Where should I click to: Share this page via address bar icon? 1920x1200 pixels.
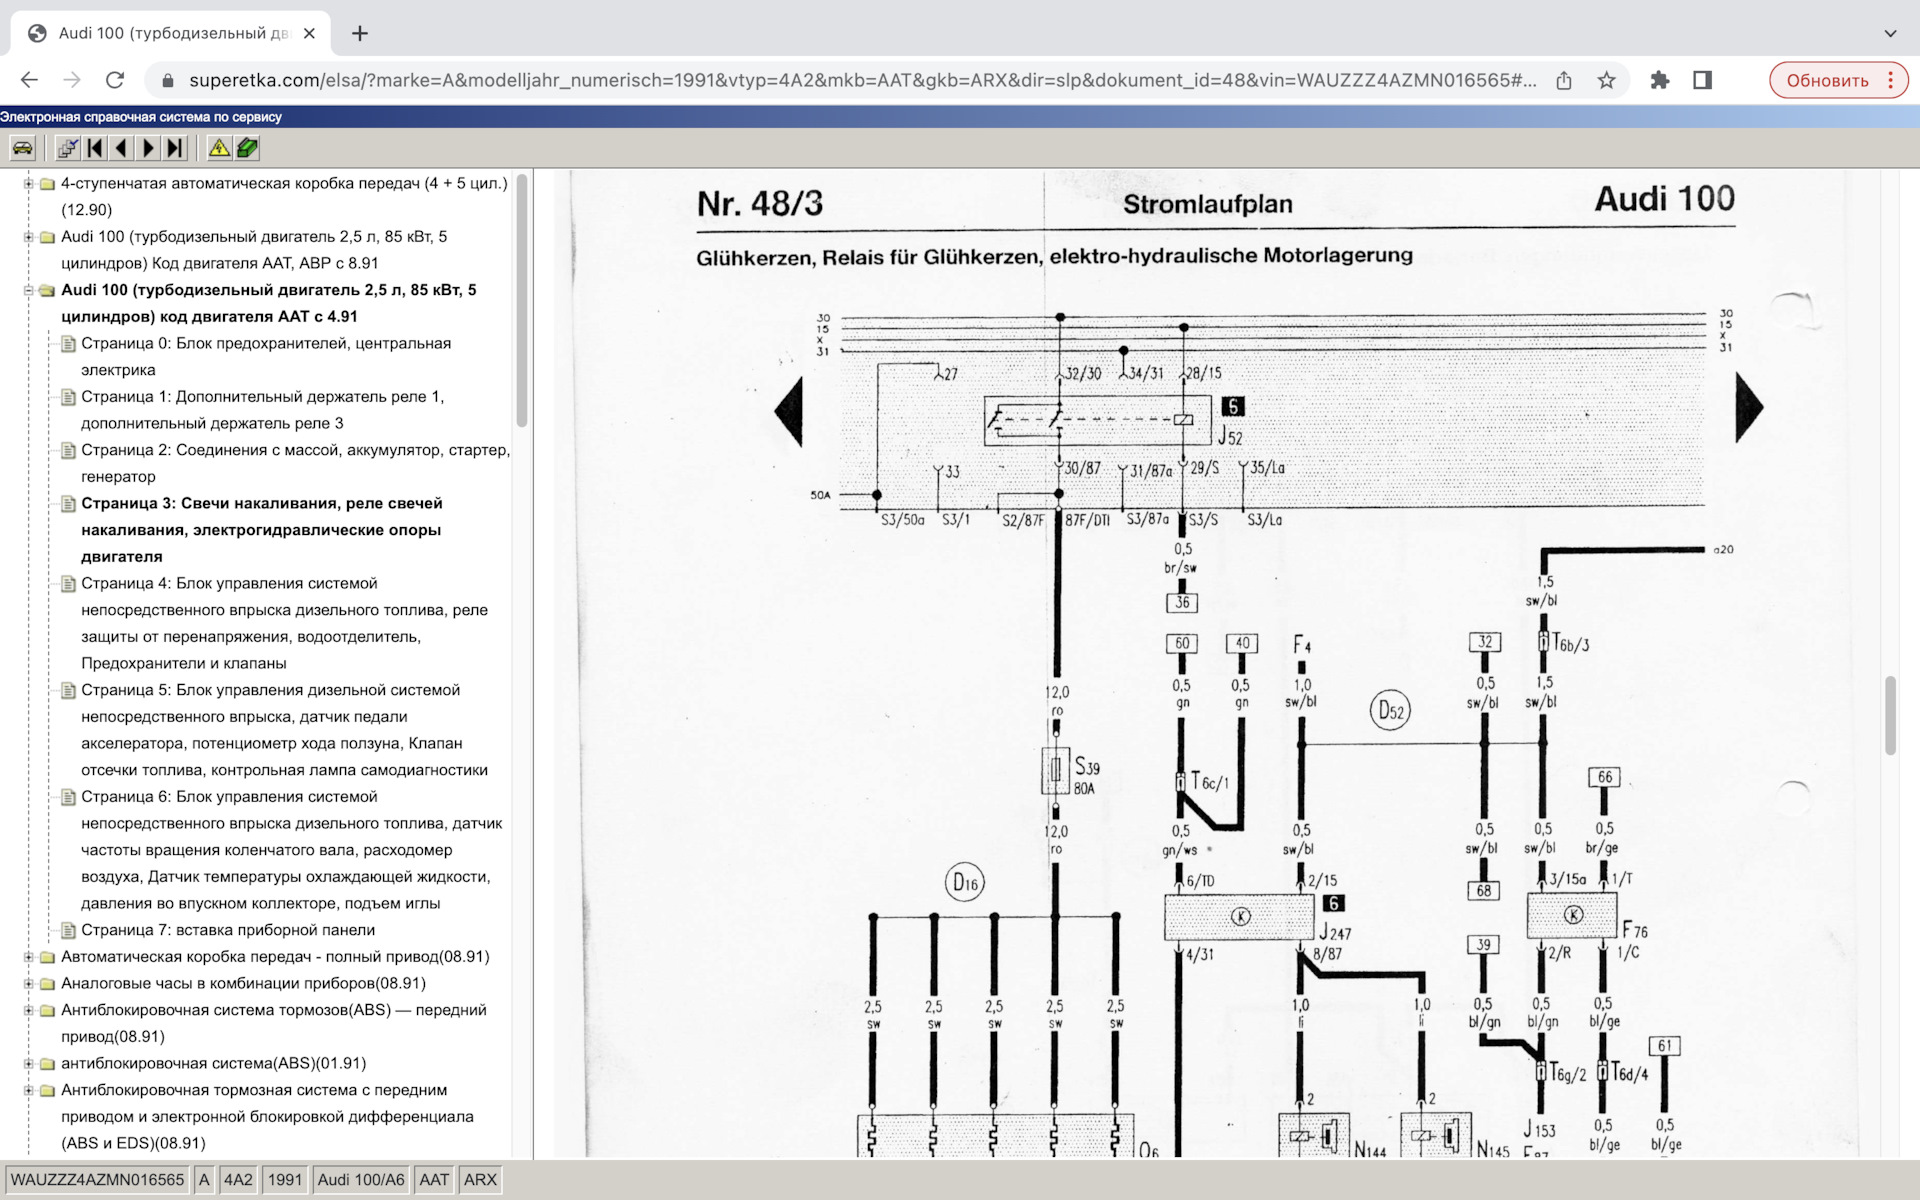[x=1564, y=80]
